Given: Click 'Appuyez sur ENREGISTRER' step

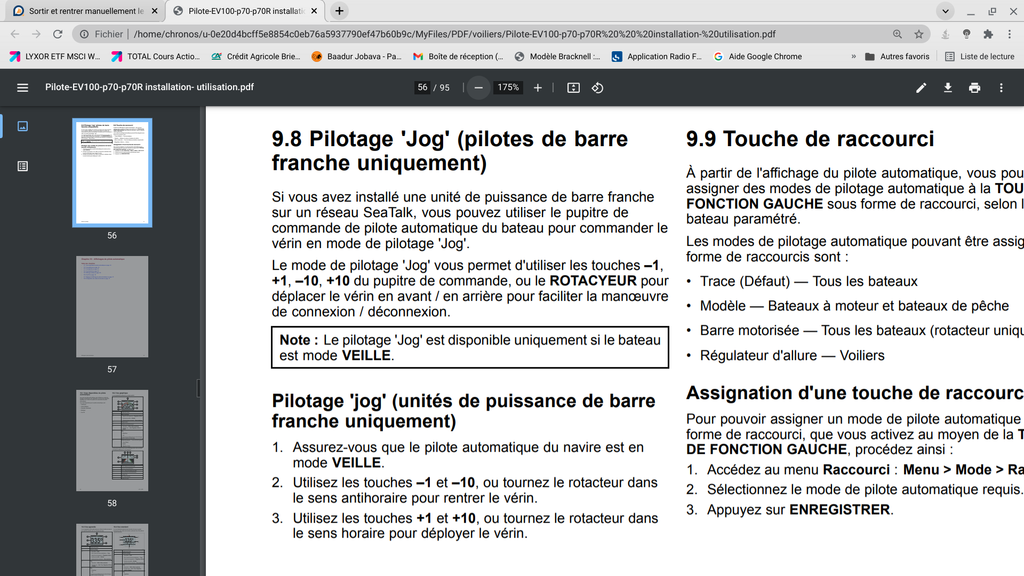Looking at the screenshot, I should point(800,509).
